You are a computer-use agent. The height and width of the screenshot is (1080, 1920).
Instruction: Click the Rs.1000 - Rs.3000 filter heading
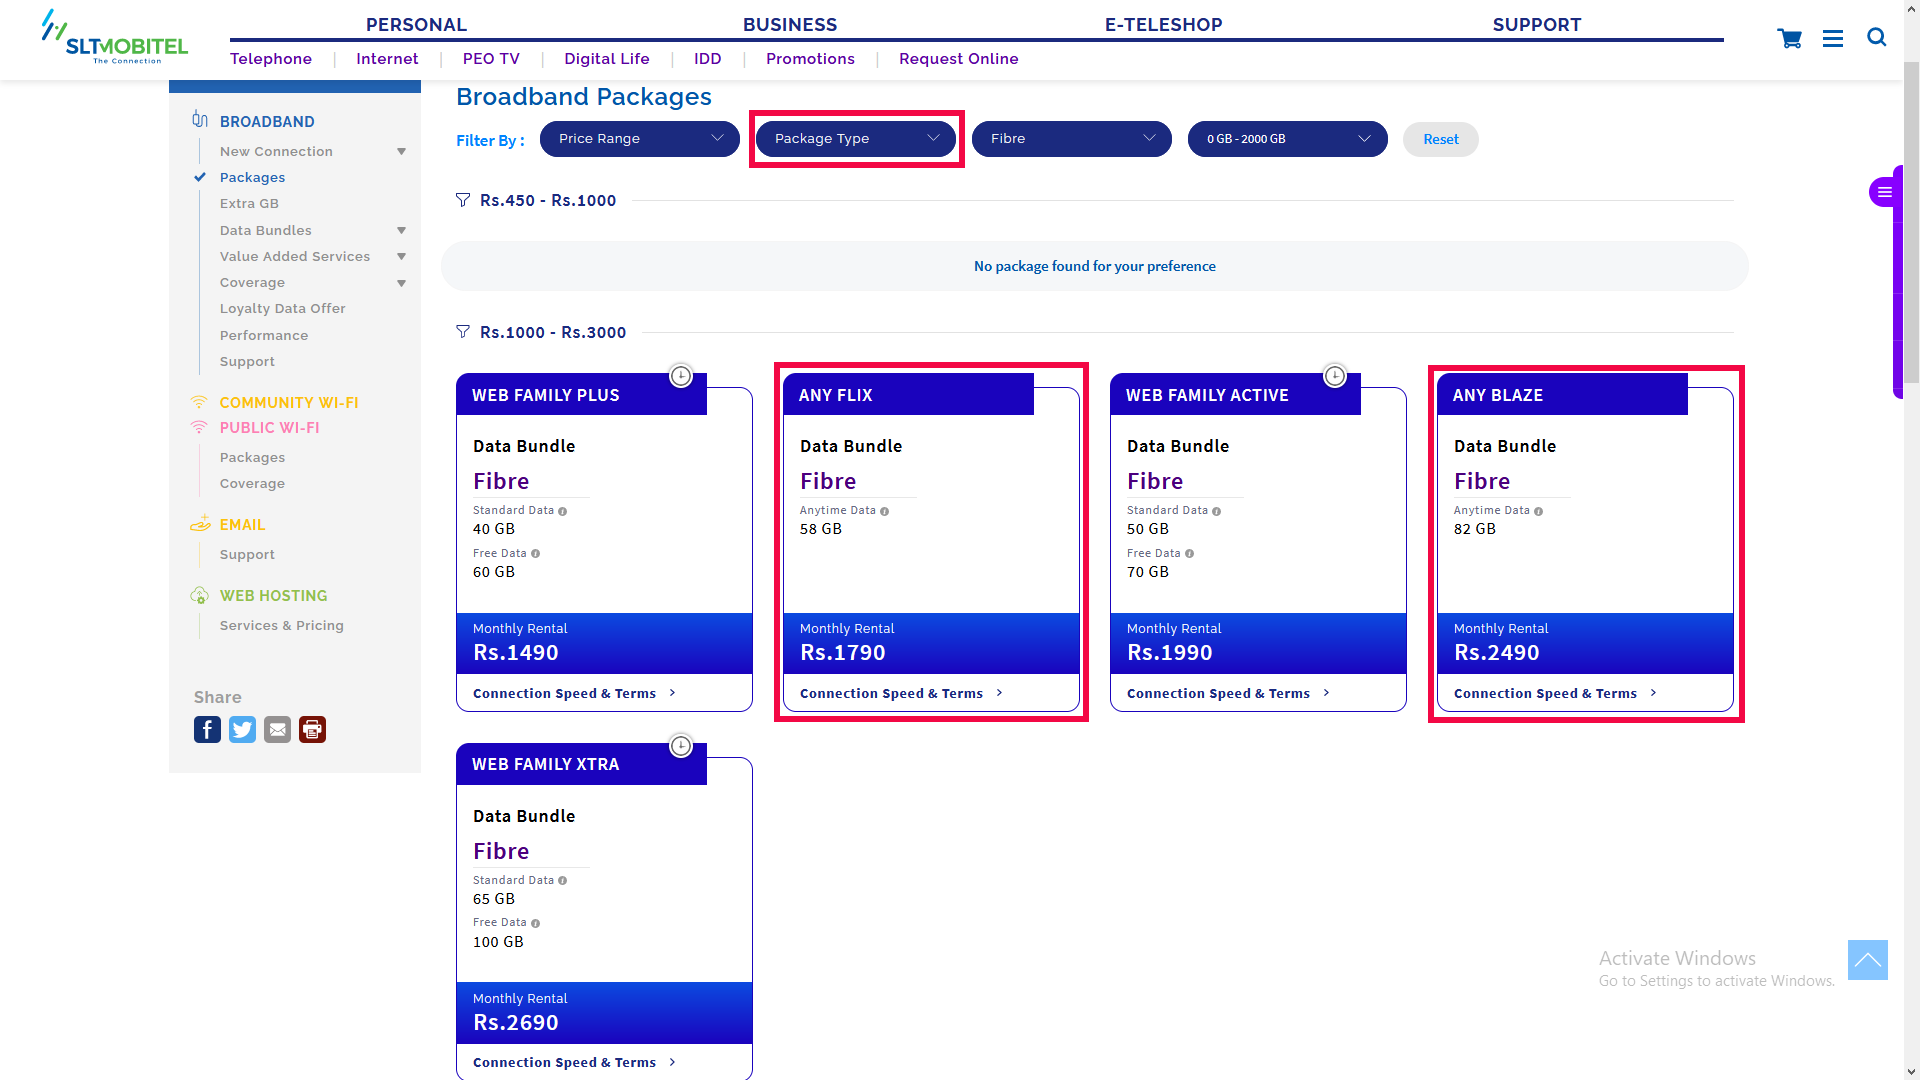[553, 333]
